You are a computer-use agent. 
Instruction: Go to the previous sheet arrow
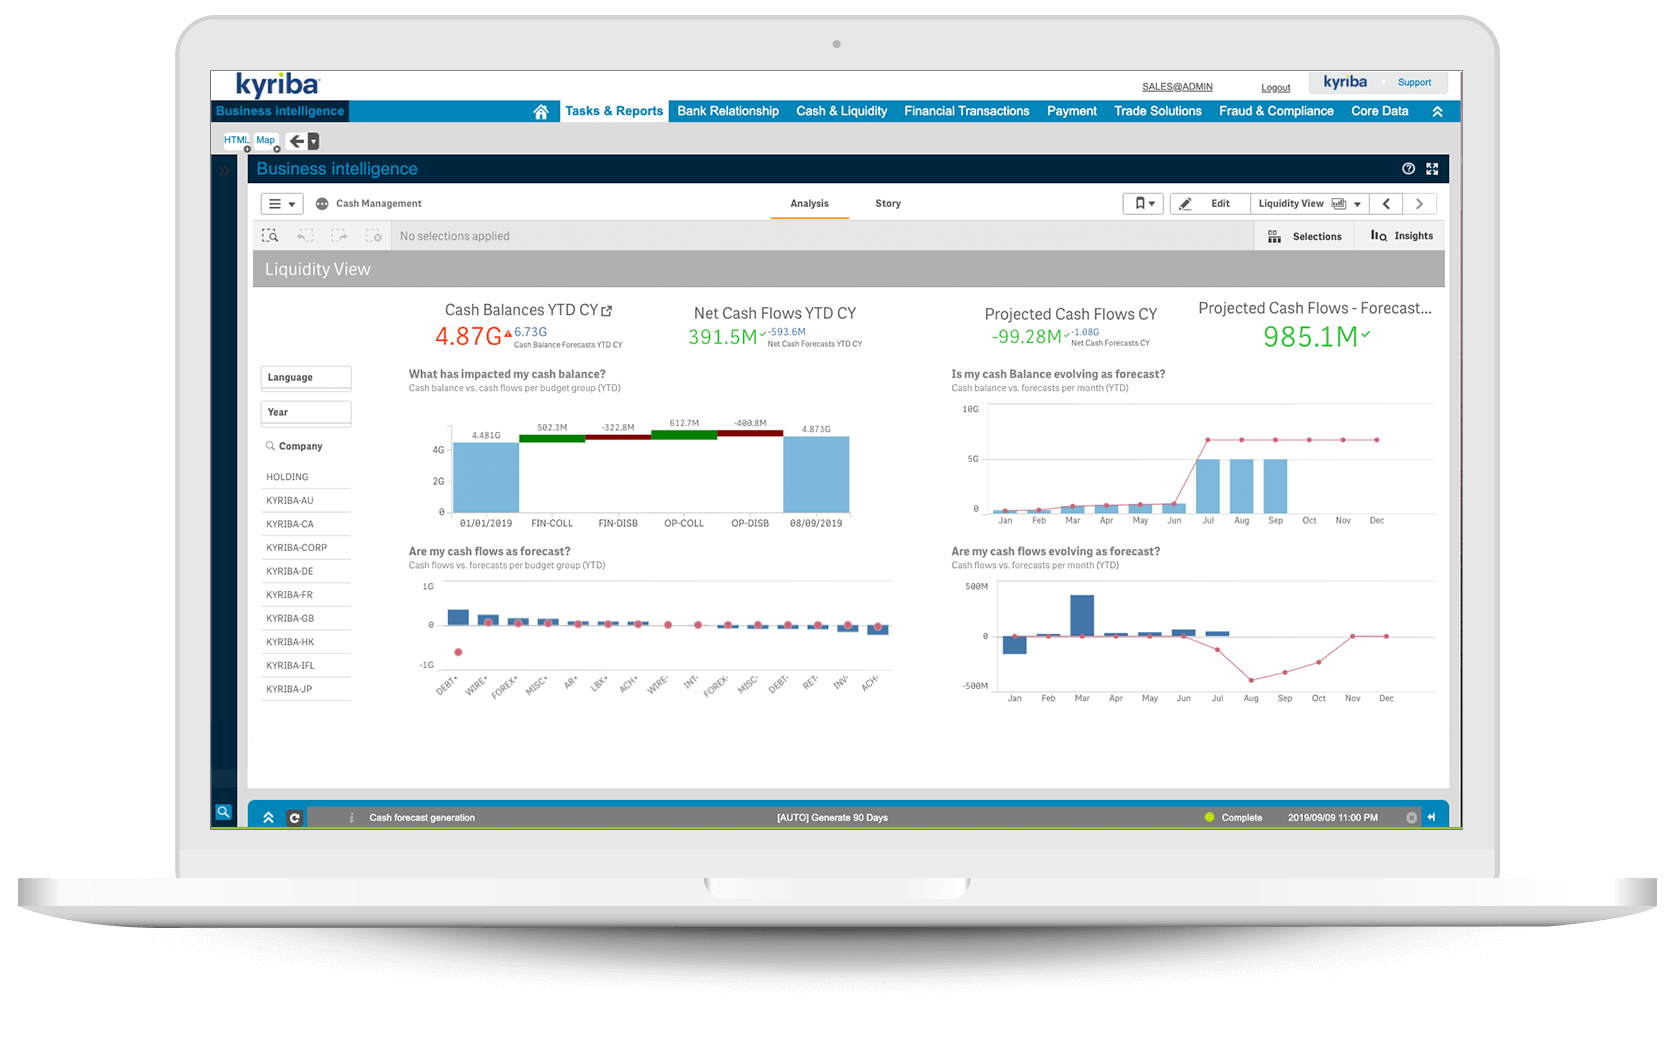click(x=1386, y=204)
